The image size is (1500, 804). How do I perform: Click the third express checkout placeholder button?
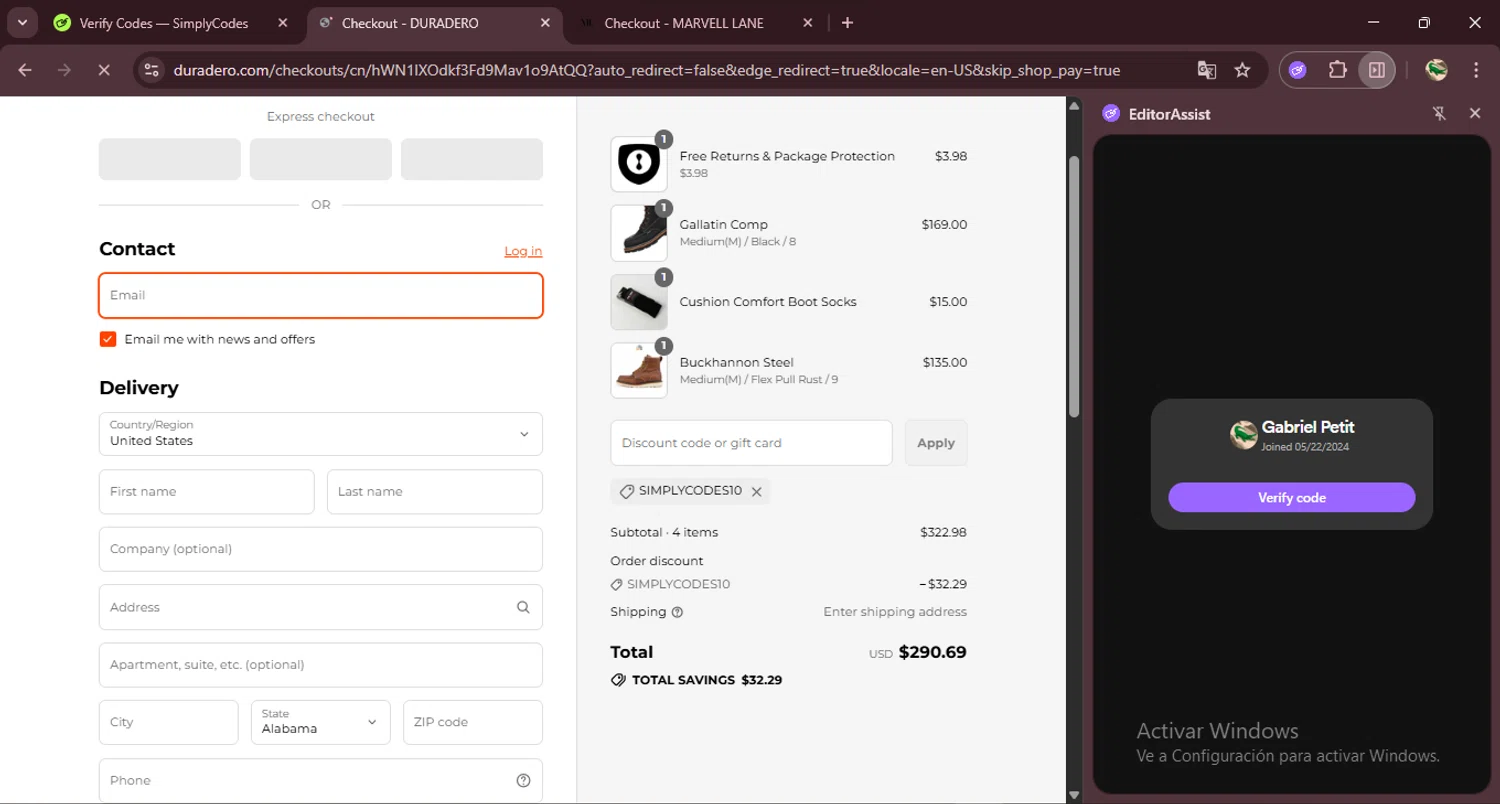coord(472,159)
